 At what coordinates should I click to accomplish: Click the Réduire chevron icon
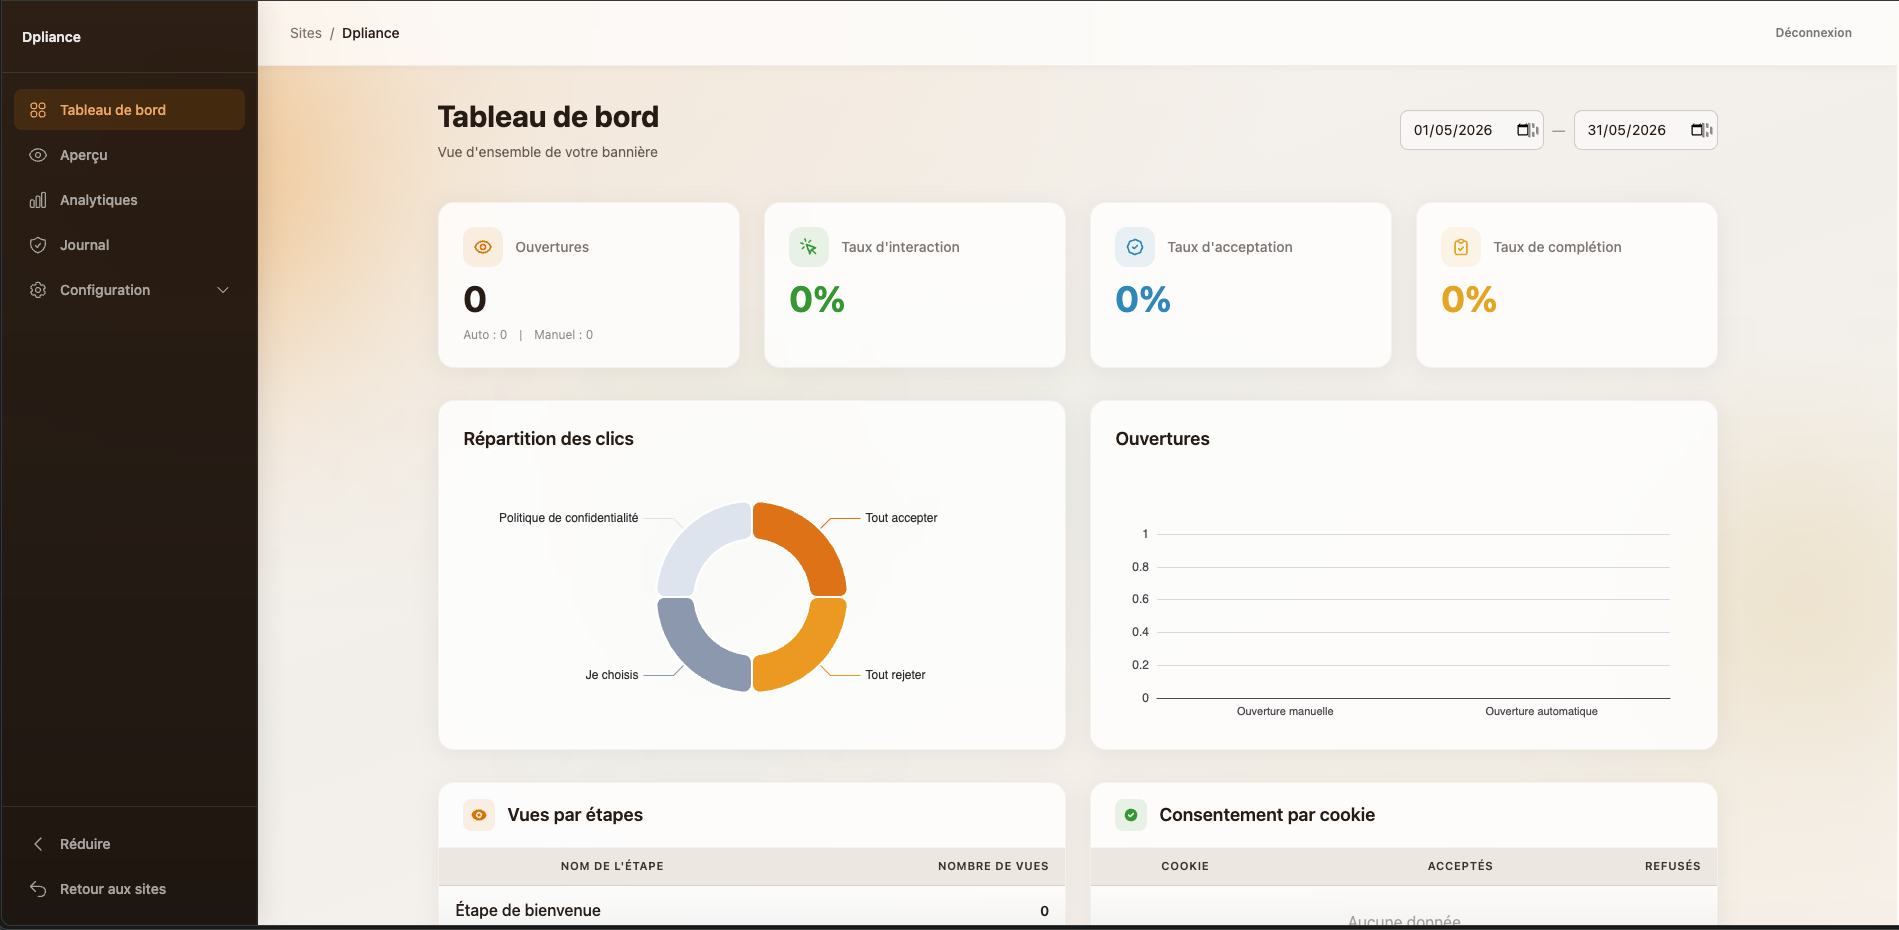click(38, 844)
